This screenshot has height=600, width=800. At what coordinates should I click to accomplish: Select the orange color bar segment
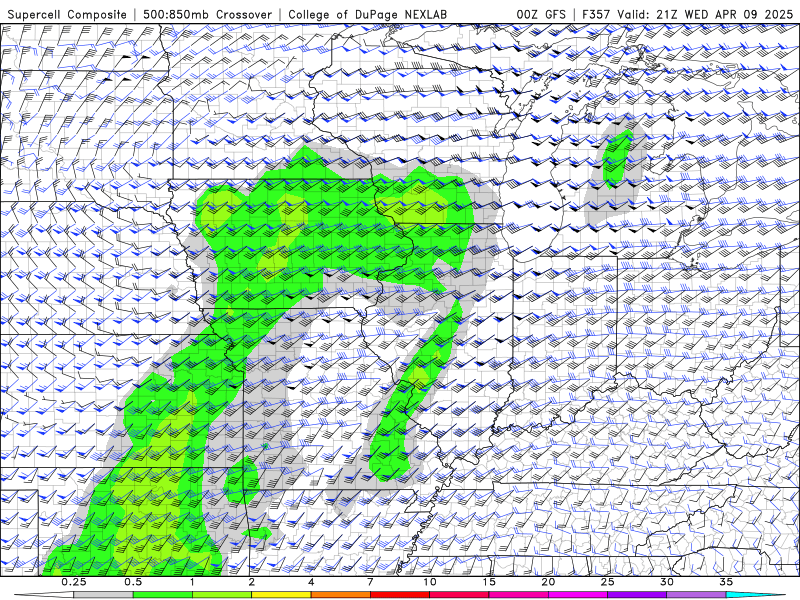(340, 595)
